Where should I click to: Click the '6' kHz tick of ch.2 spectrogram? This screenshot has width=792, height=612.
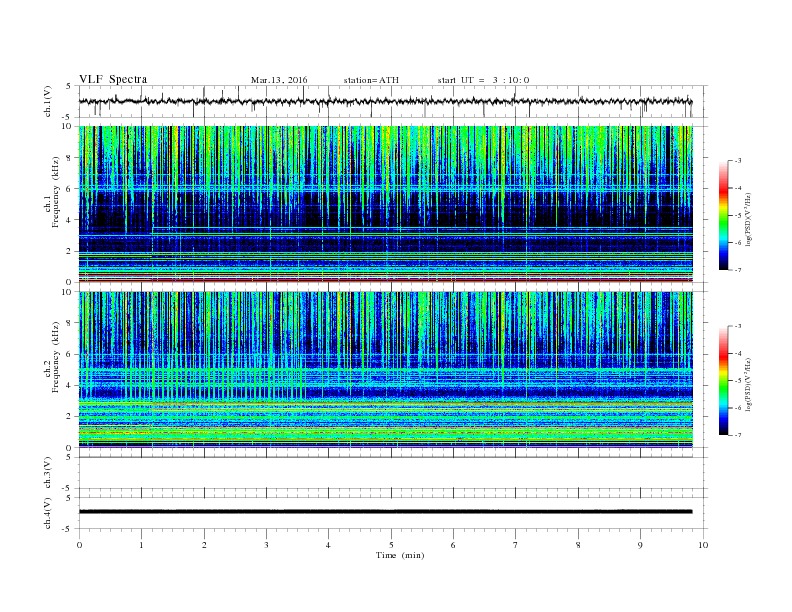tap(70, 354)
